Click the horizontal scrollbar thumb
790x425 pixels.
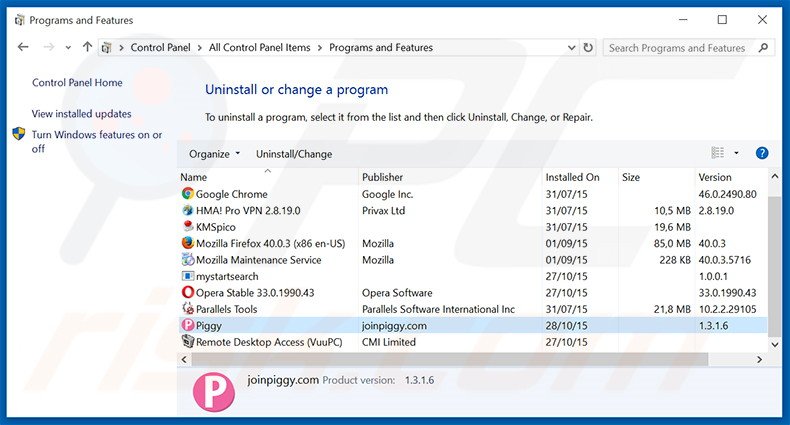449,360
